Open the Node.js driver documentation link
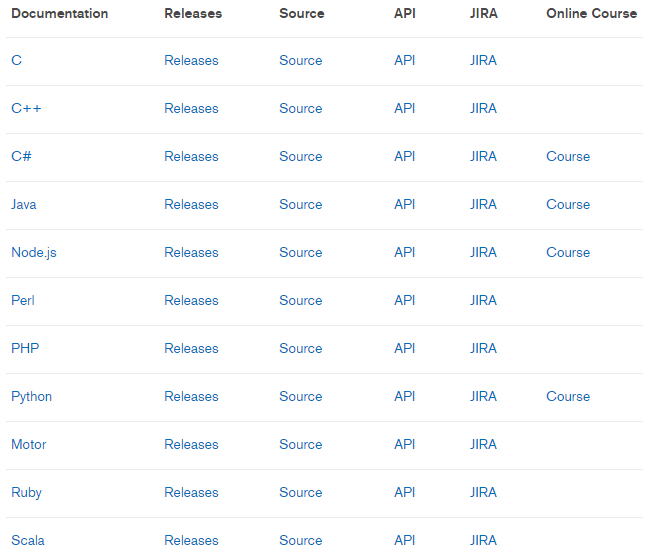Screen dimensions: 652x558 (x=34, y=252)
